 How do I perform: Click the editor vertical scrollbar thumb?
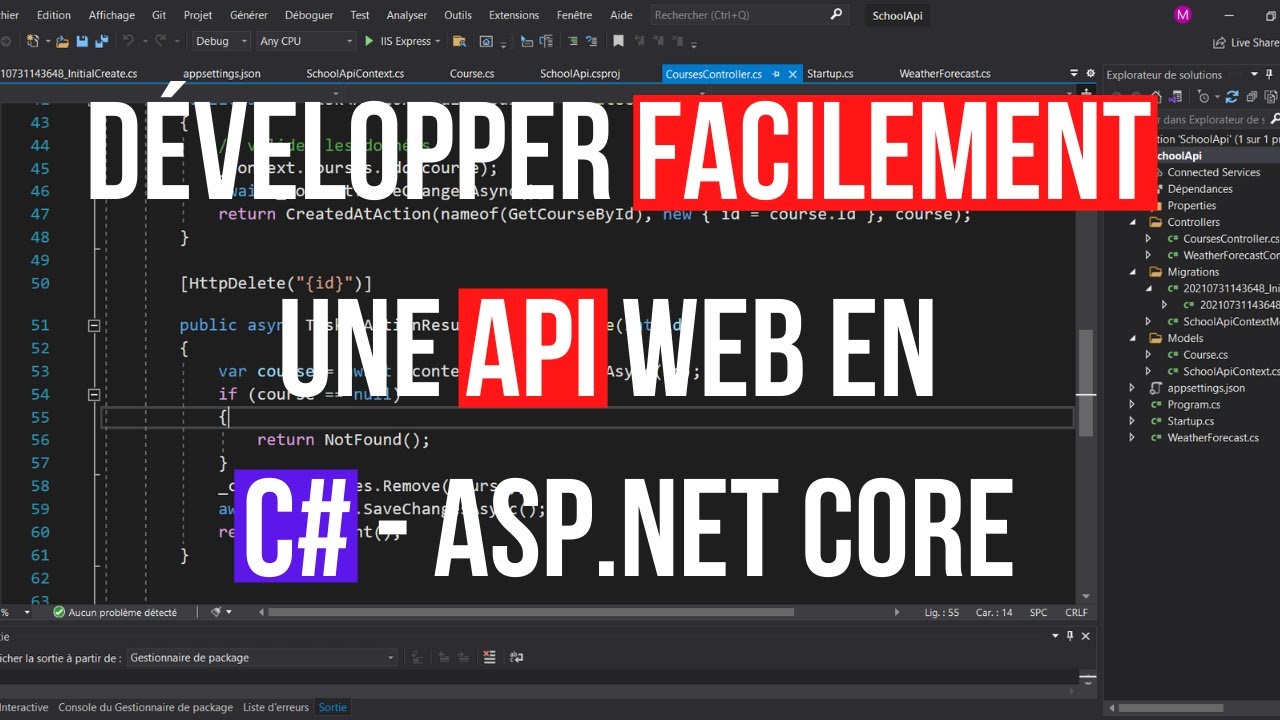[1085, 382]
